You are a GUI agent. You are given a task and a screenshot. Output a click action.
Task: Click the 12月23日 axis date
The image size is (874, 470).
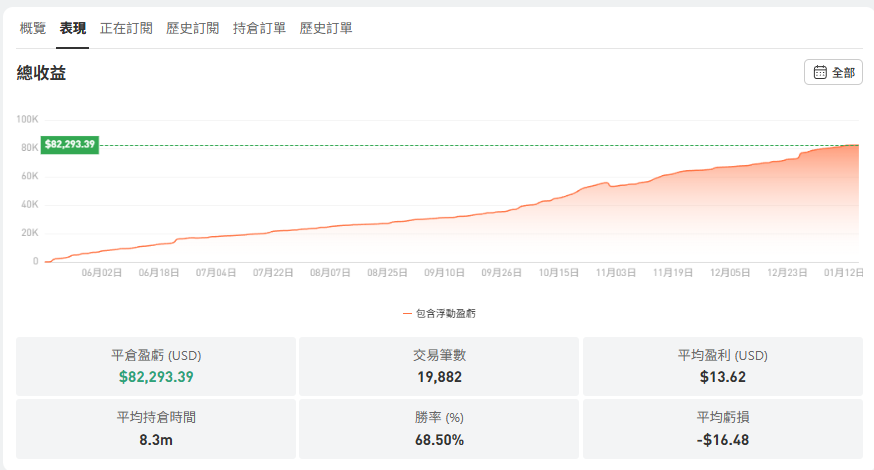[x=787, y=273]
